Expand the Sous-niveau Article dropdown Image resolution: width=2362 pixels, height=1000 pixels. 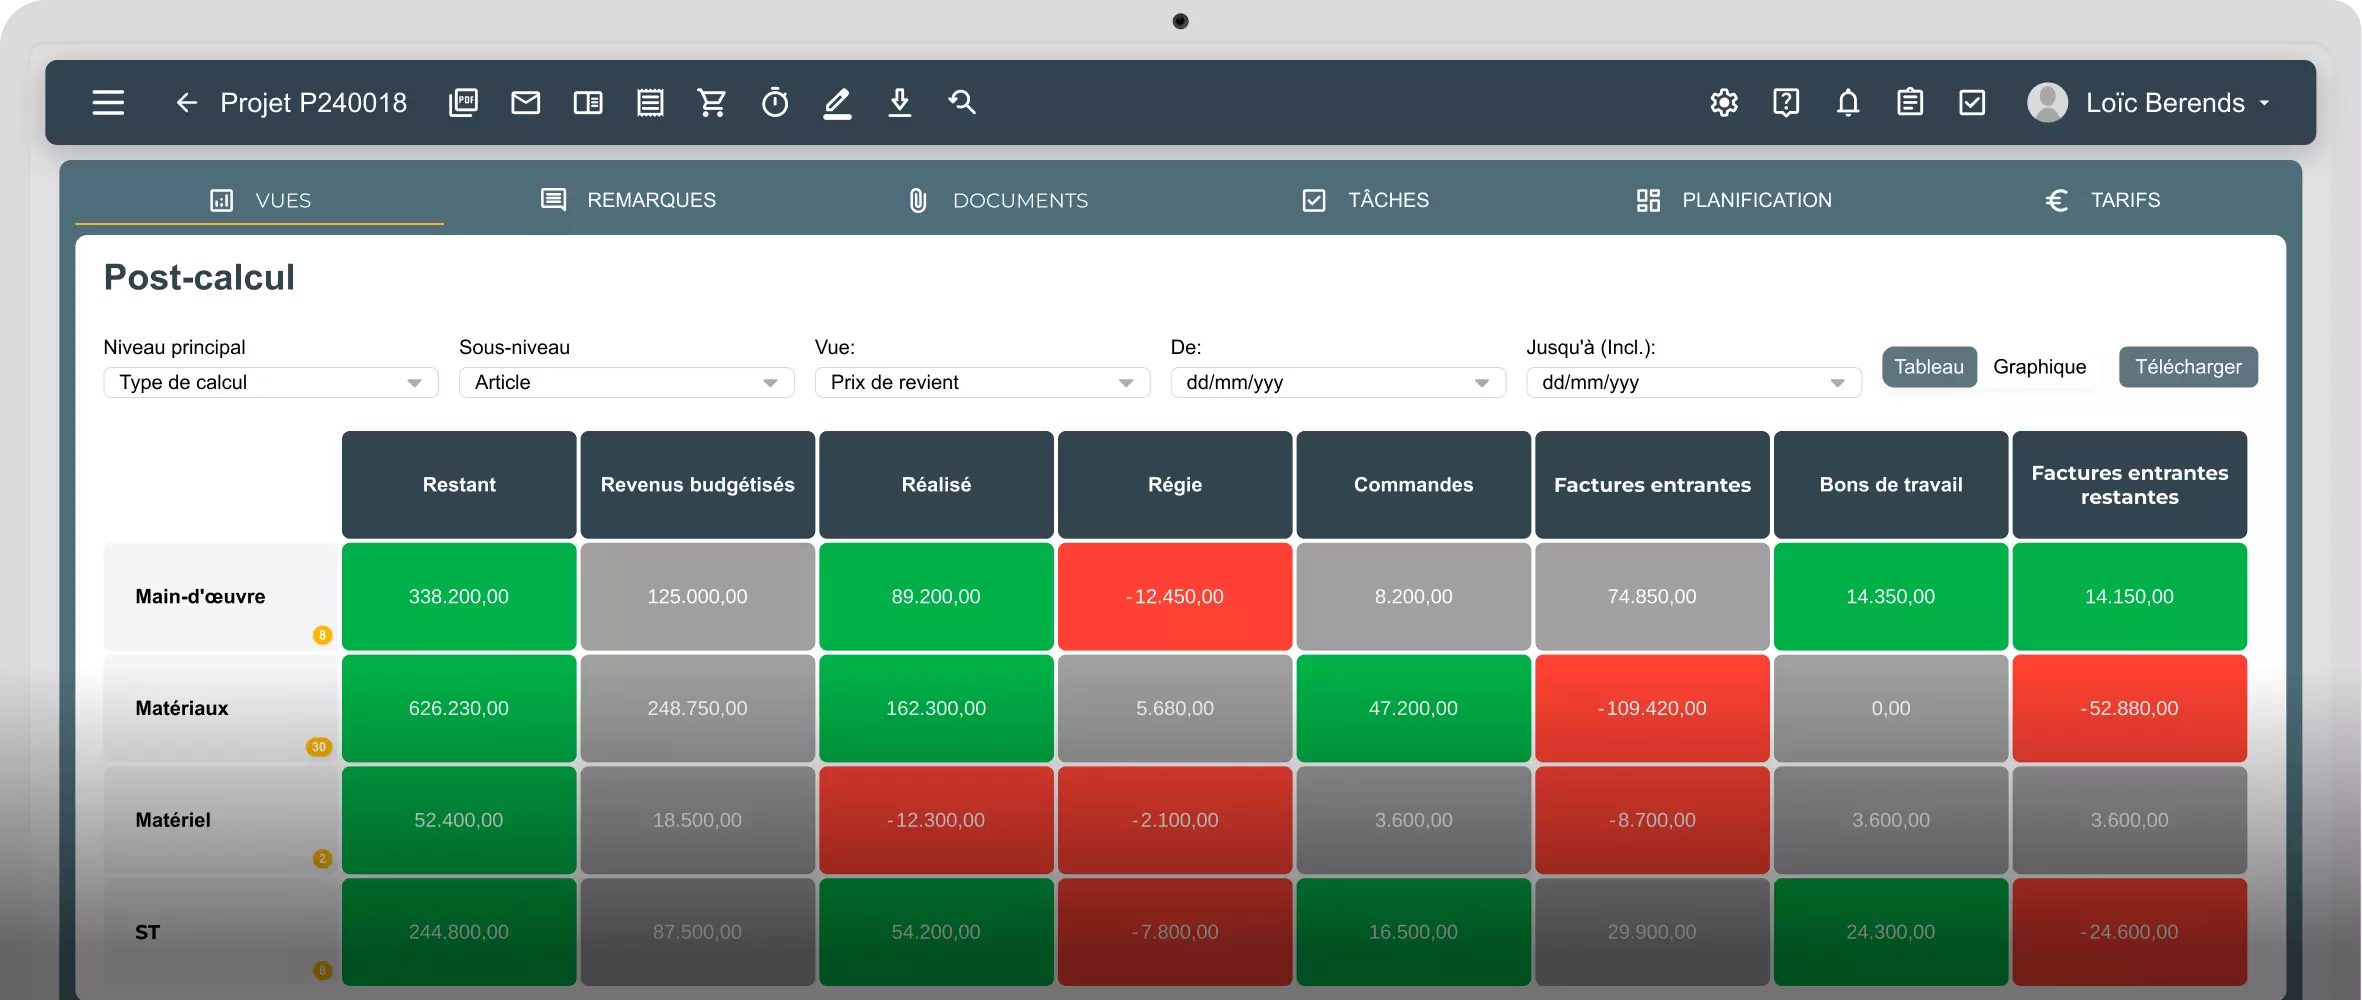(x=627, y=383)
